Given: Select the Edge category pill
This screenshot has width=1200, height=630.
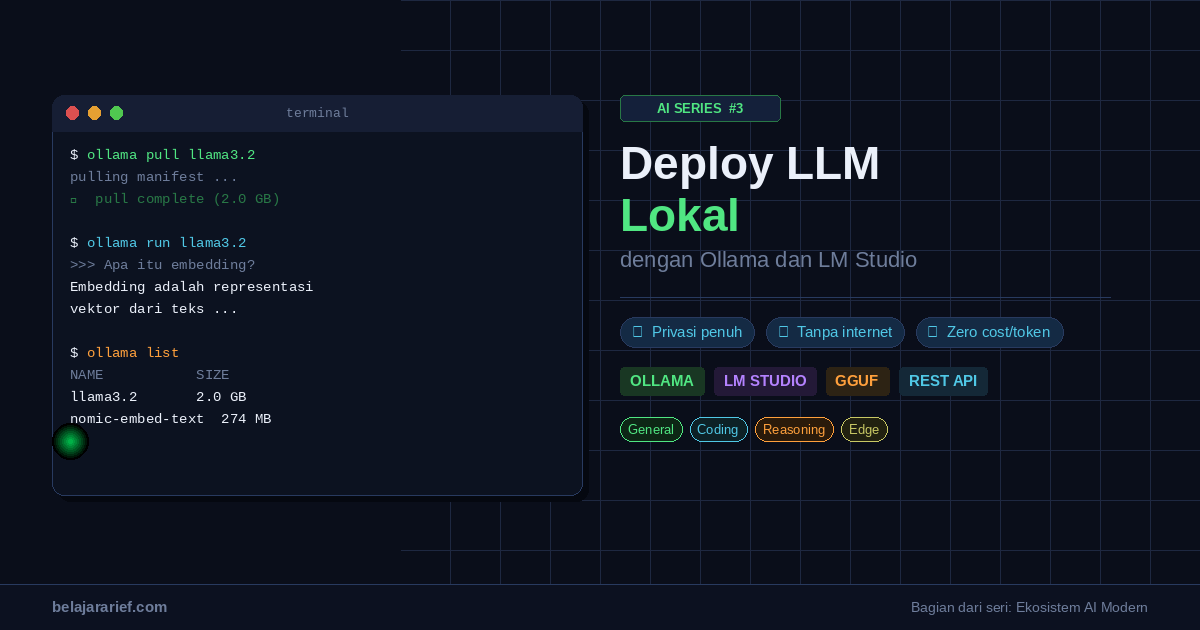Looking at the screenshot, I should point(864,430).
